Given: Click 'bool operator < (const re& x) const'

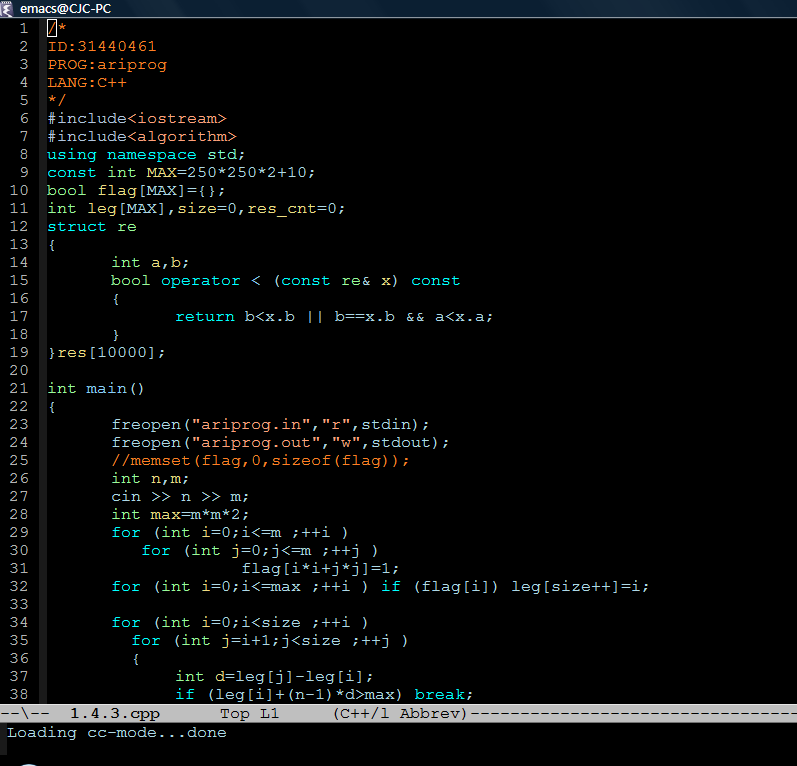Looking at the screenshot, I should pos(286,281).
